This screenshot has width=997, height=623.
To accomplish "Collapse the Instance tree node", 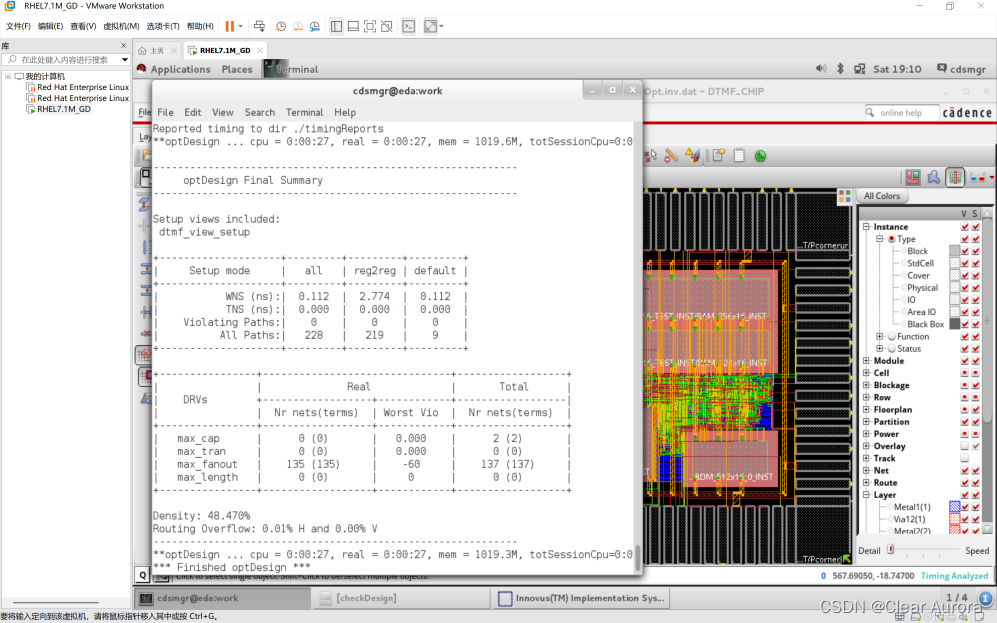I will 866,226.
